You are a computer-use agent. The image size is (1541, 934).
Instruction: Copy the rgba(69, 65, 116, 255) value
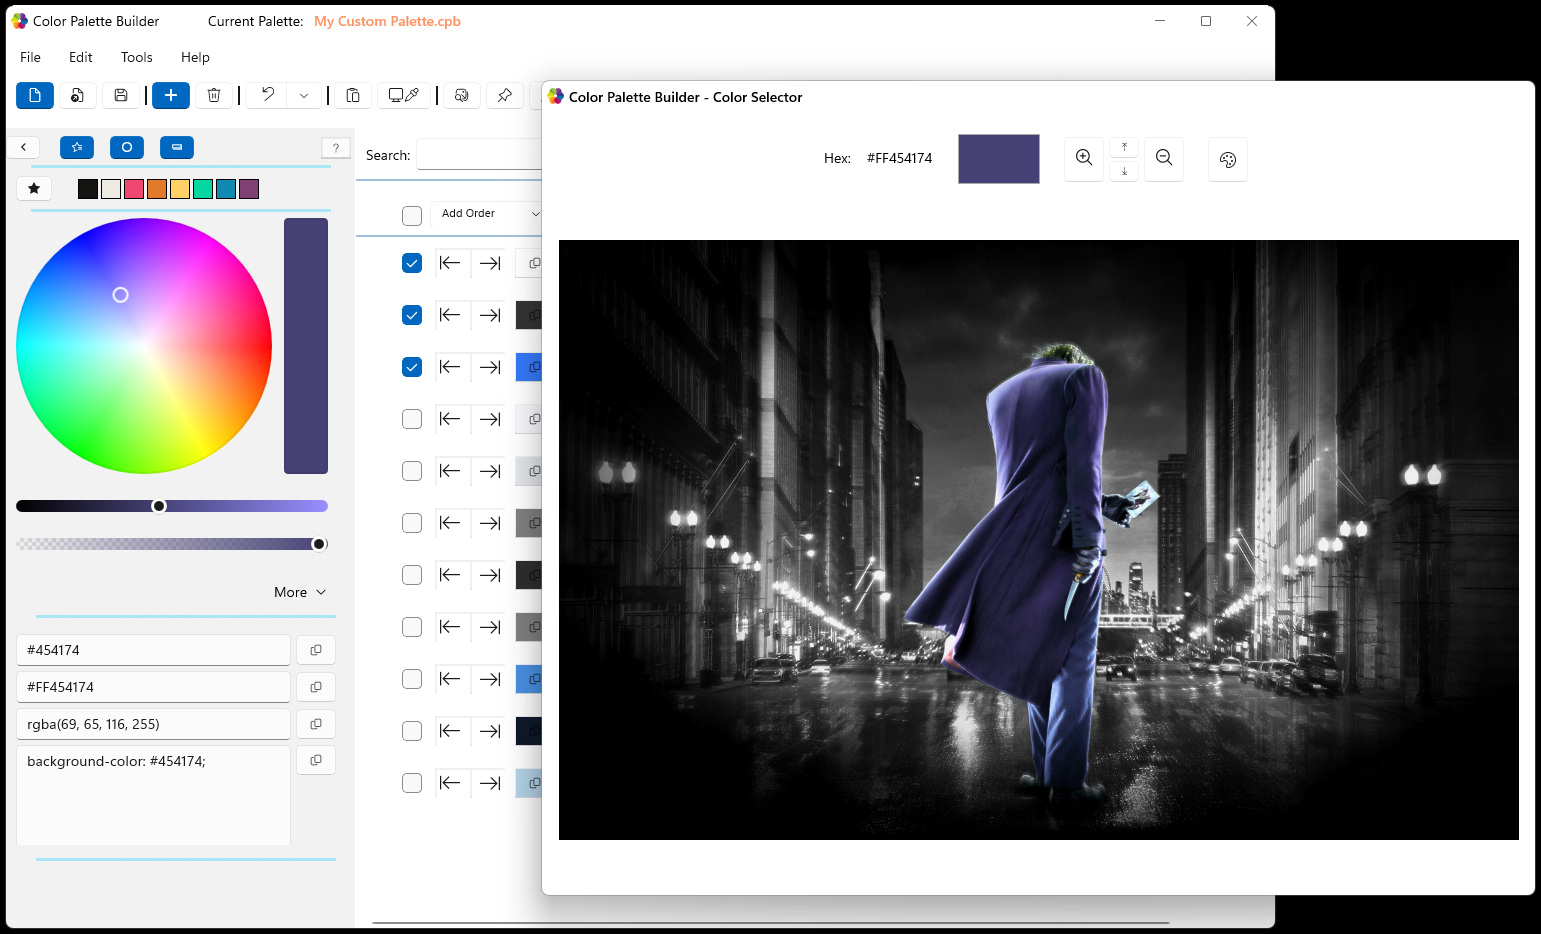(x=316, y=724)
